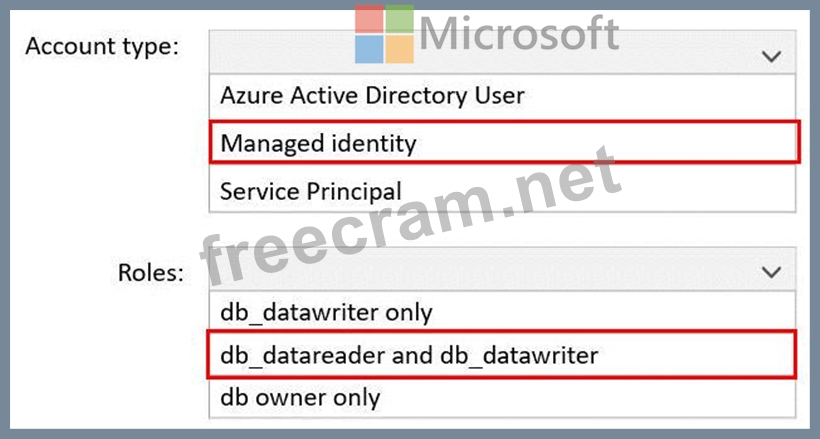This screenshot has height=439, width=820.
Task: Open the Roles dropdown chevron
Action: click(x=771, y=271)
